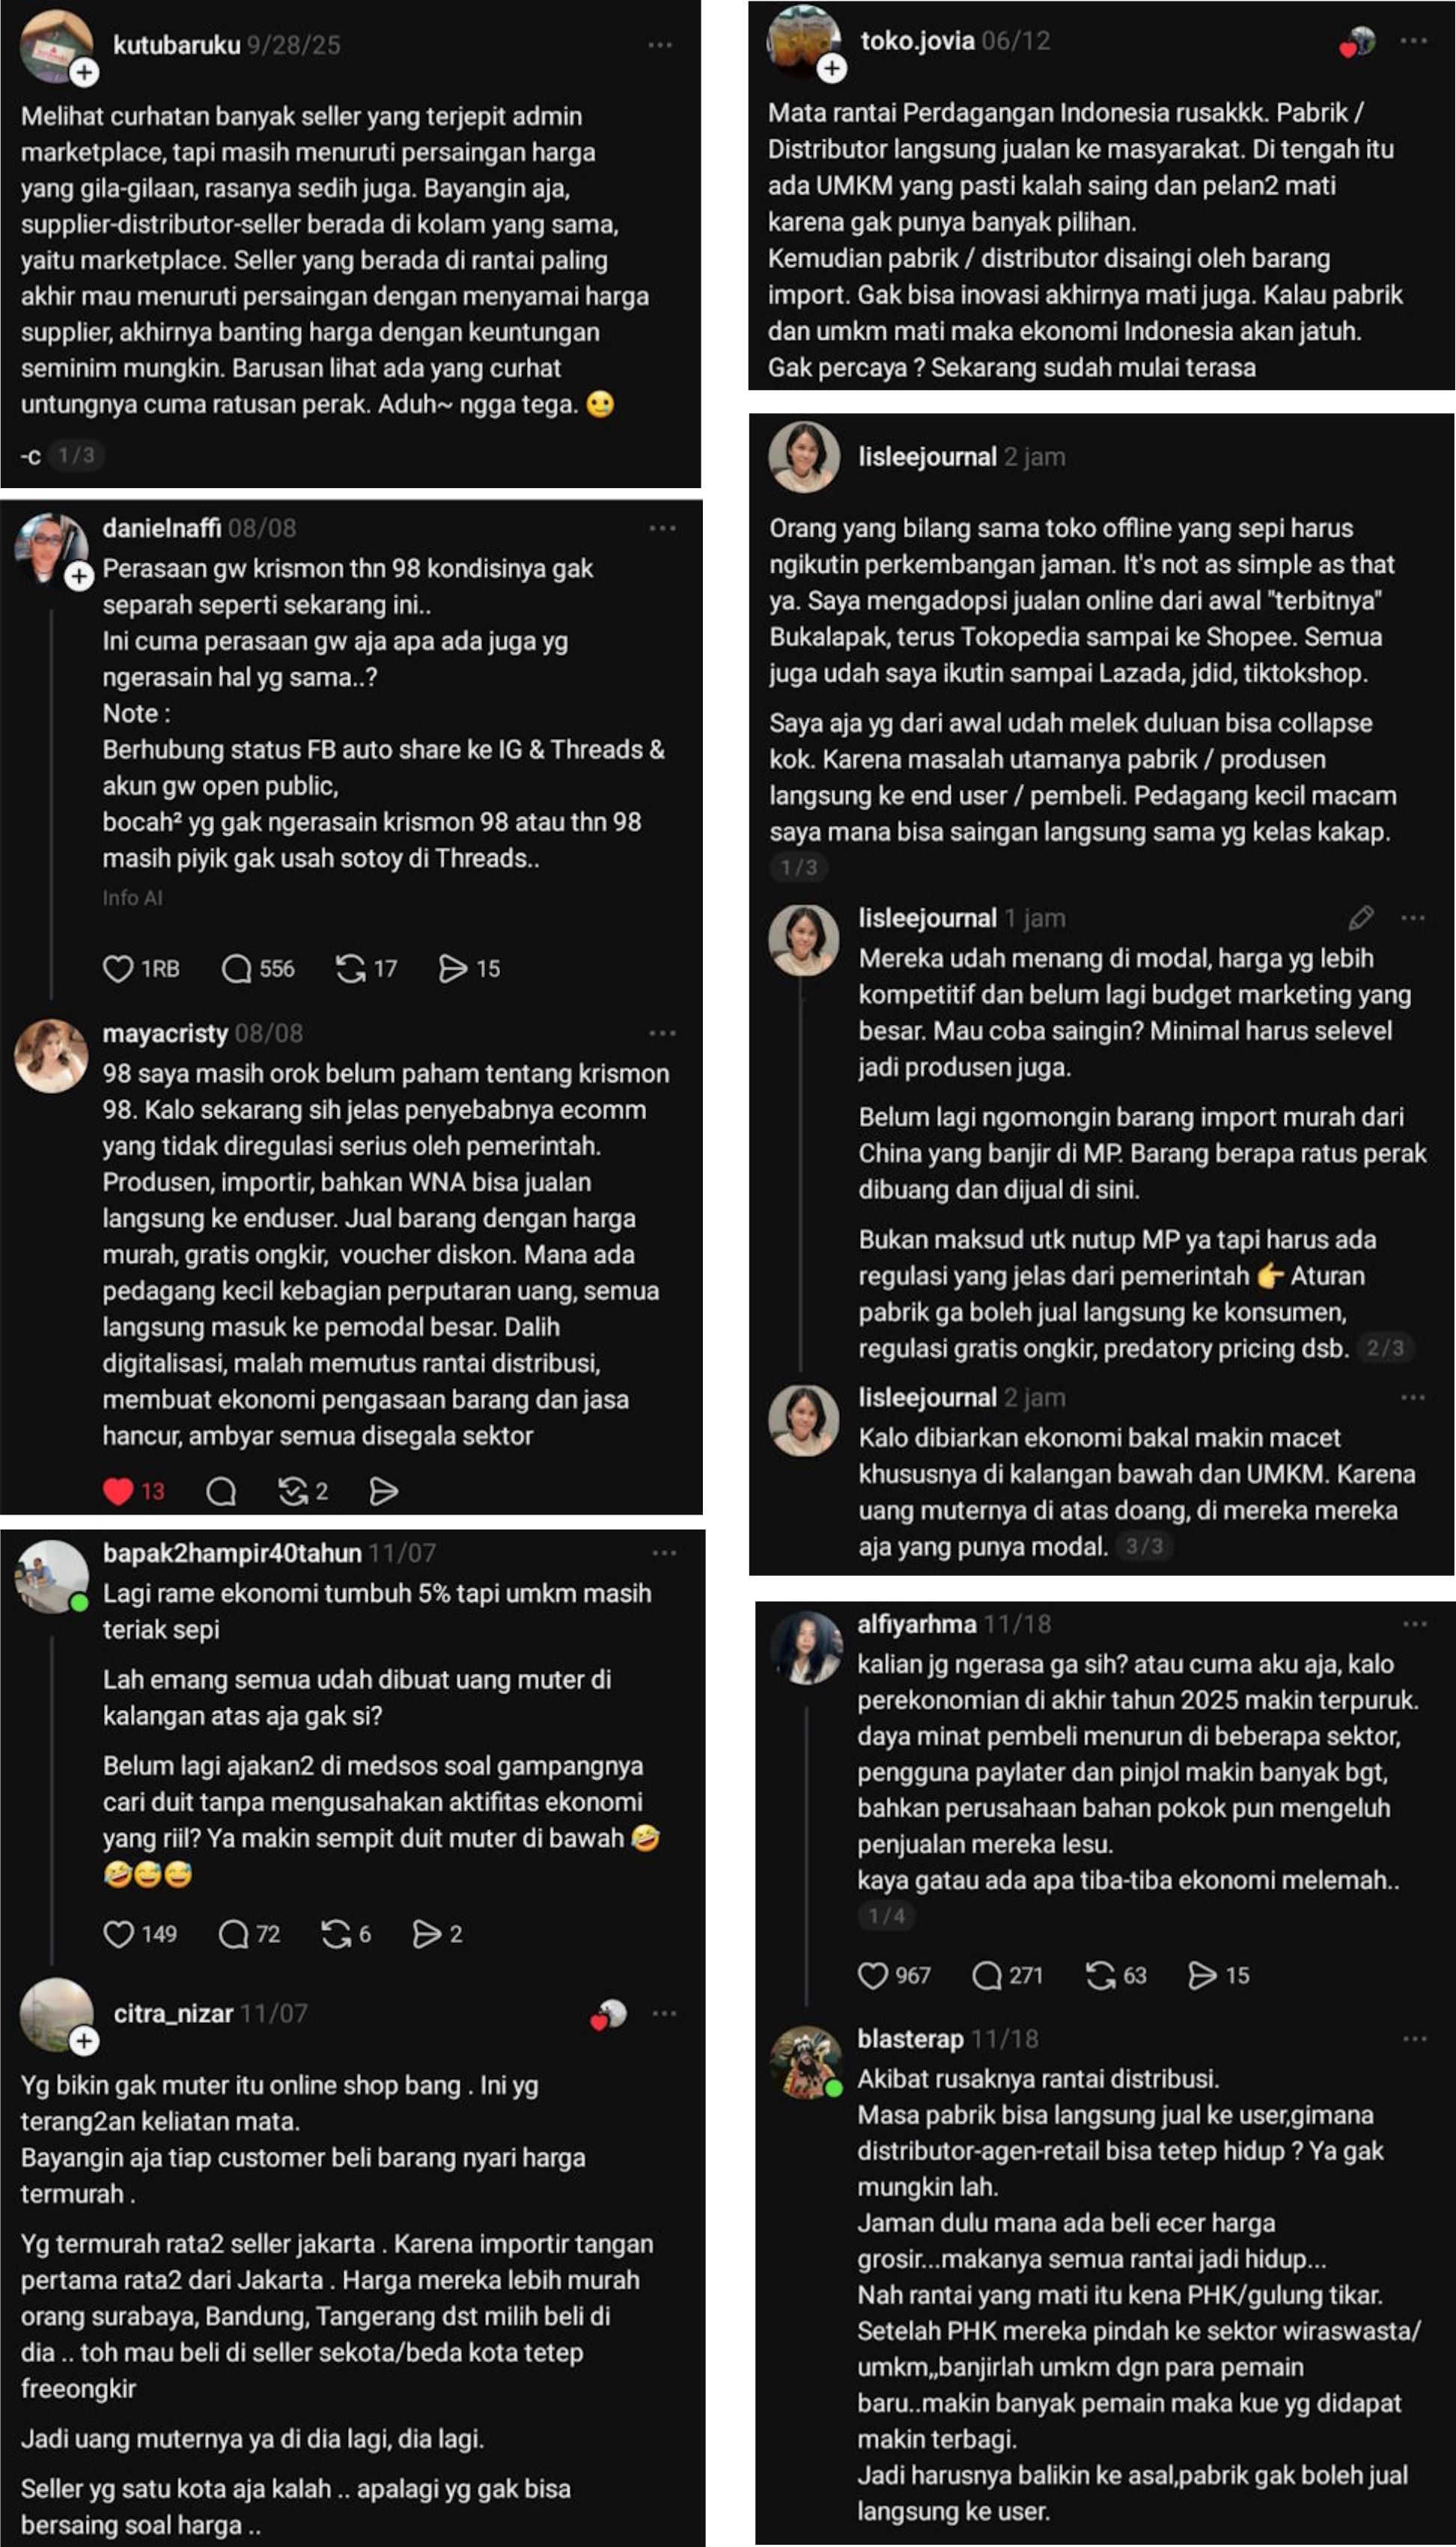
Task: Unlike mayacristy's reply with the red heart
Action: click(118, 1491)
